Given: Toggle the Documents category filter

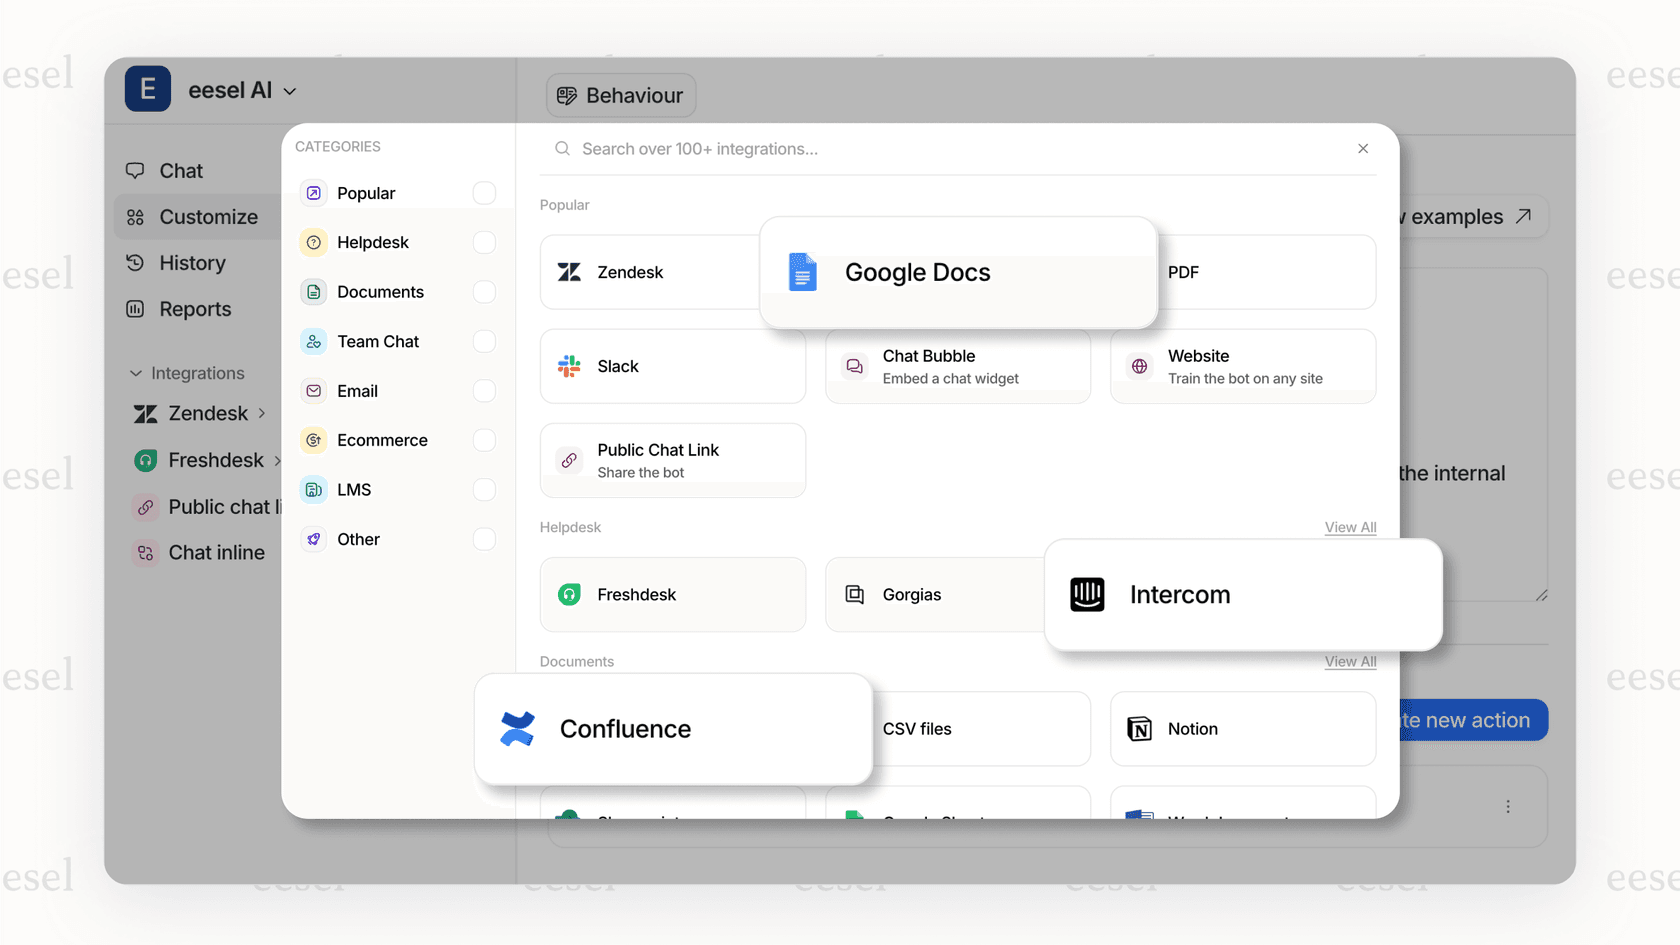Looking at the screenshot, I should coord(484,292).
